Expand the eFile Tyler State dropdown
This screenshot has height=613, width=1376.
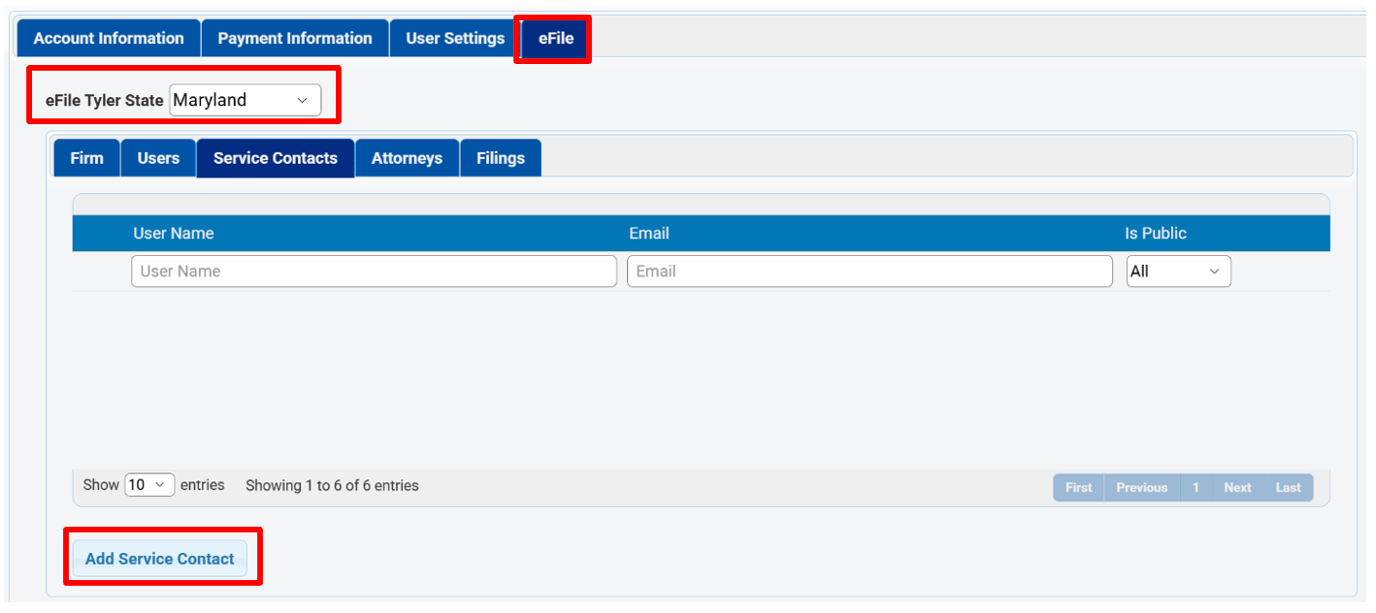(245, 100)
